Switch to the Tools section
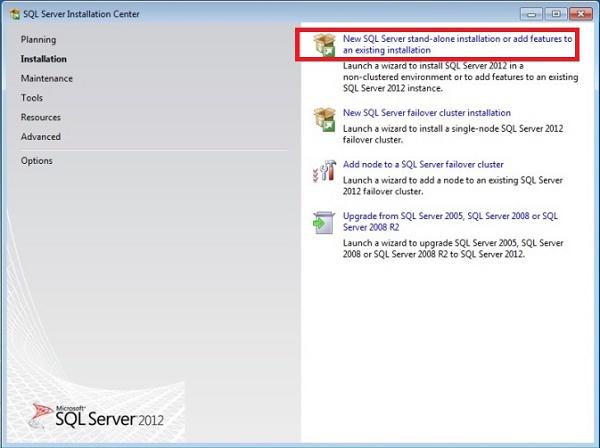The height and width of the screenshot is (448, 600). [31, 98]
